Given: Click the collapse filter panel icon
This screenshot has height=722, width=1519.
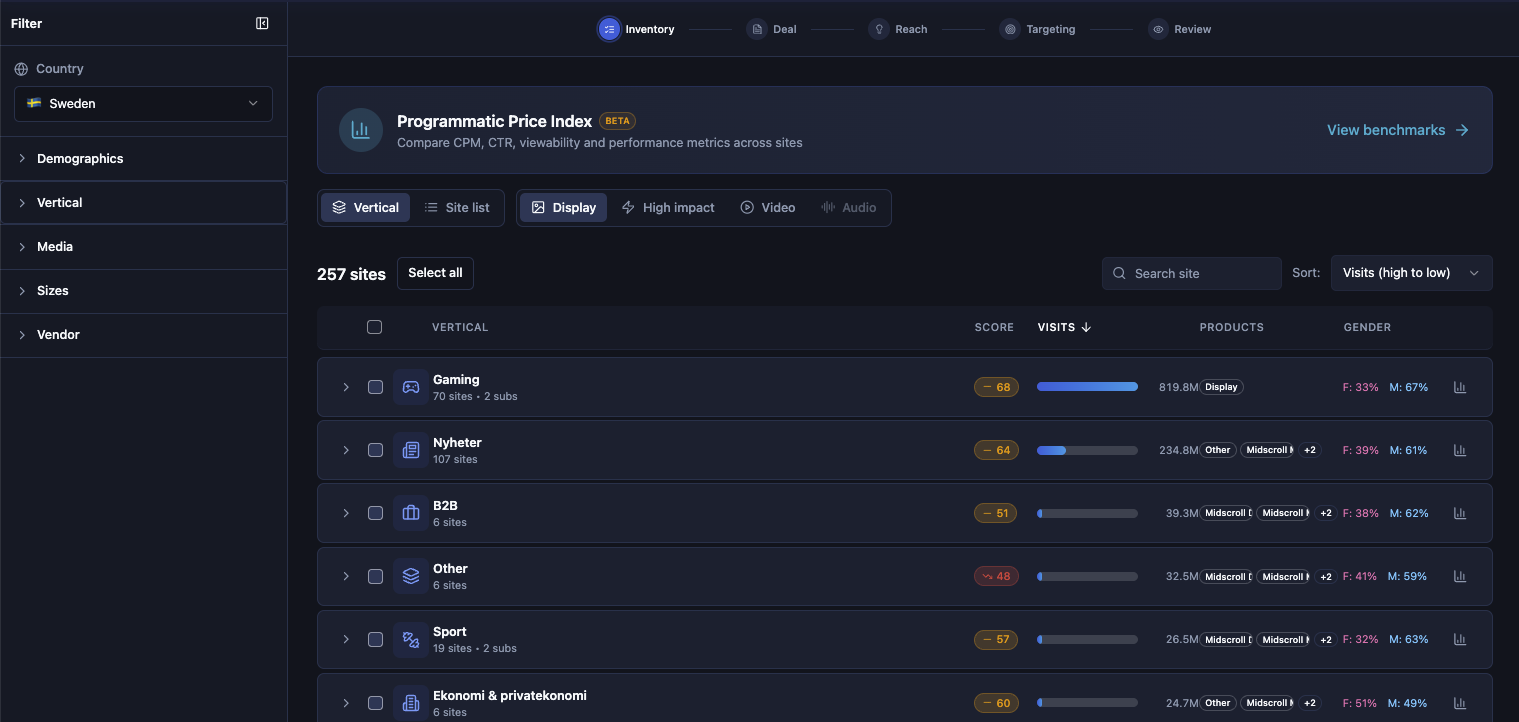Looking at the screenshot, I should point(261,22).
